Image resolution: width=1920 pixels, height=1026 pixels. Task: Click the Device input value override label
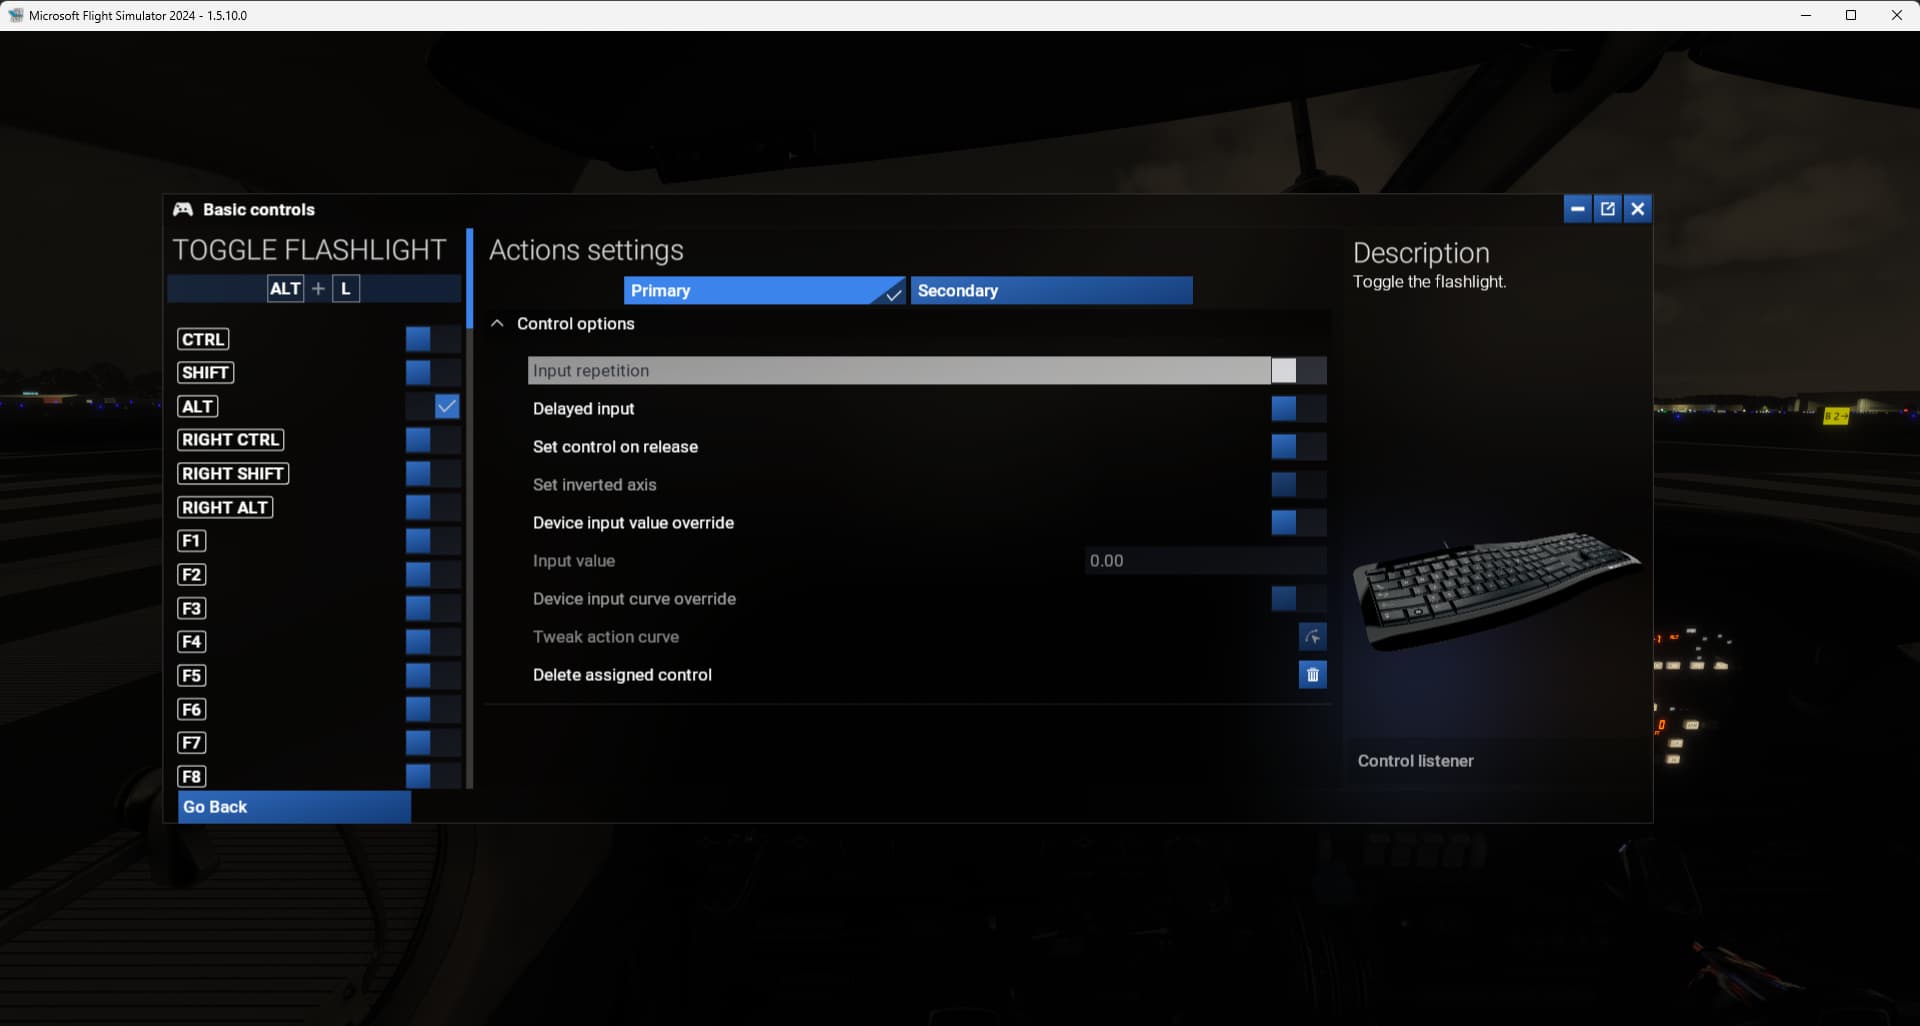click(x=633, y=523)
